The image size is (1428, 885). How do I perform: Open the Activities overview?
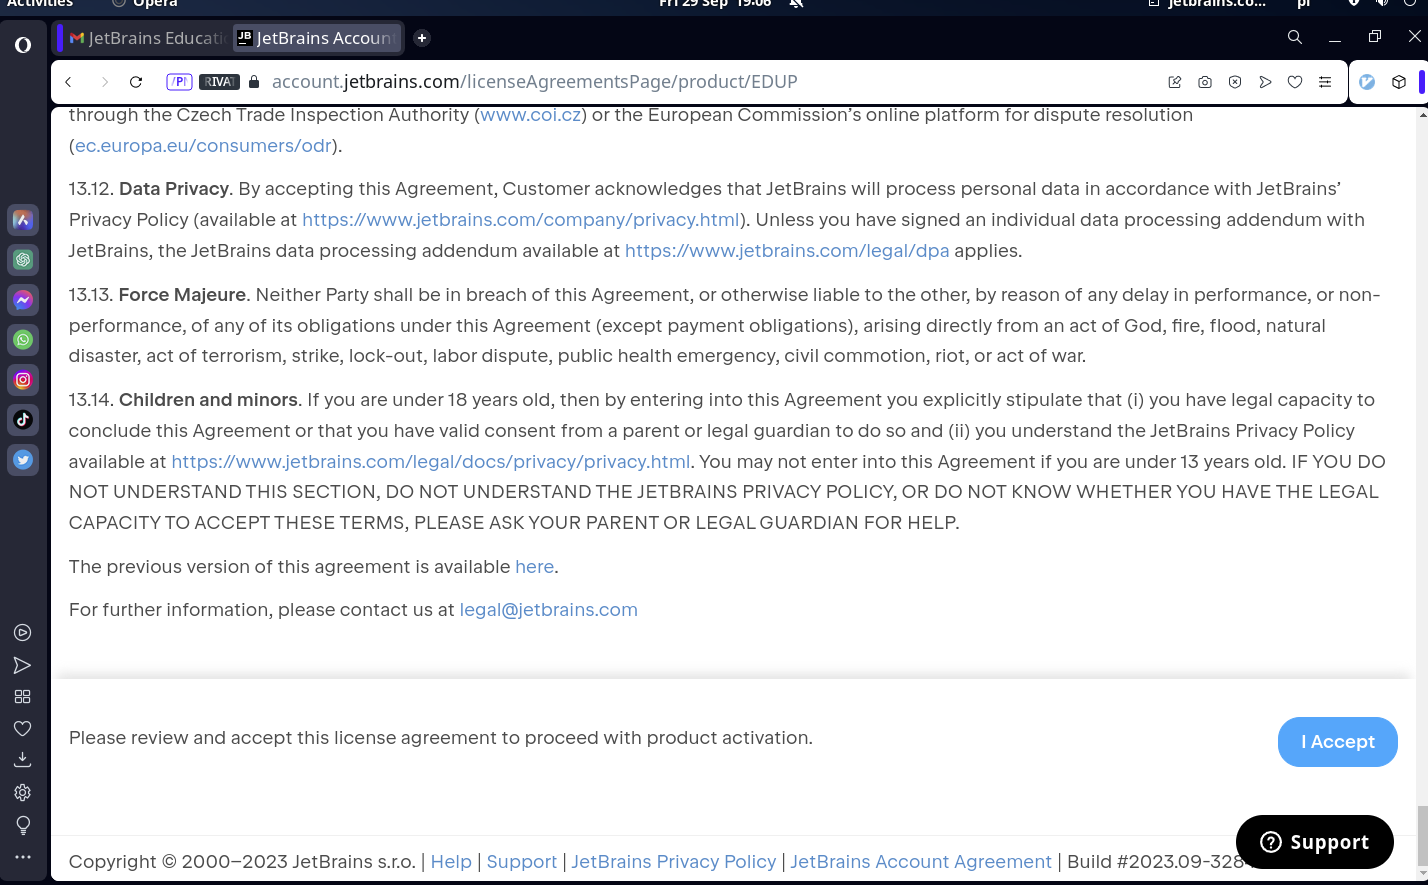click(x=40, y=3)
